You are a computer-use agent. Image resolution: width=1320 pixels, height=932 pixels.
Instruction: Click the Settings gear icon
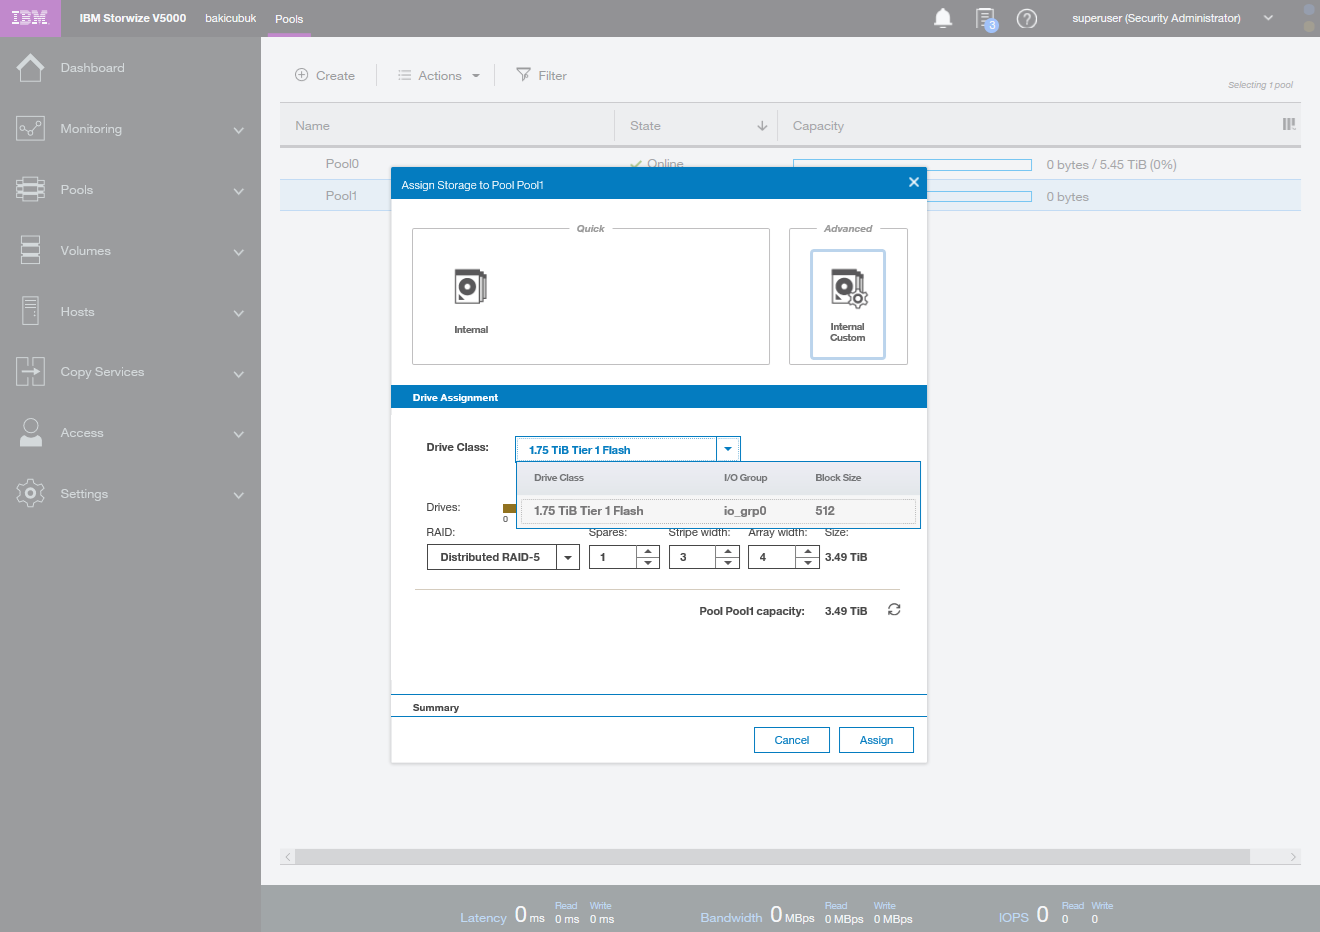(30, 493)
